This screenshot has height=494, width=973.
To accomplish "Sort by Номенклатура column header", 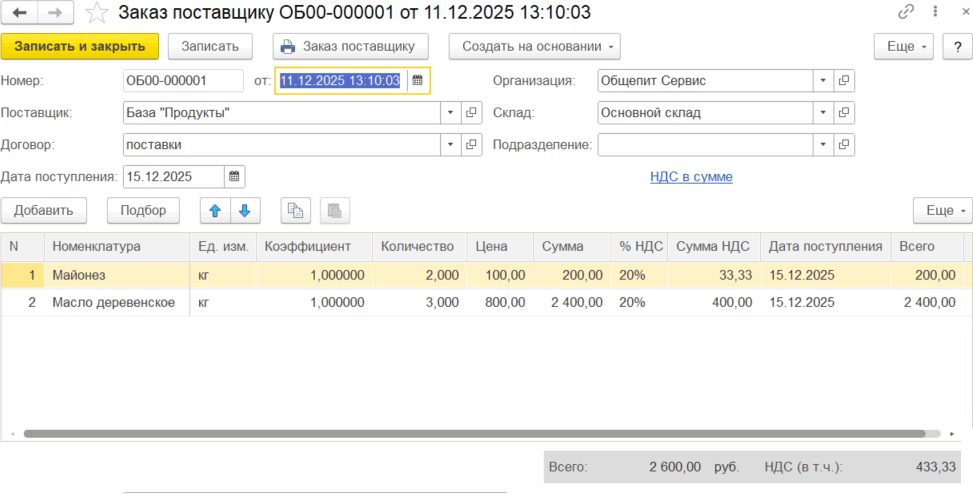I will (97, 246).
